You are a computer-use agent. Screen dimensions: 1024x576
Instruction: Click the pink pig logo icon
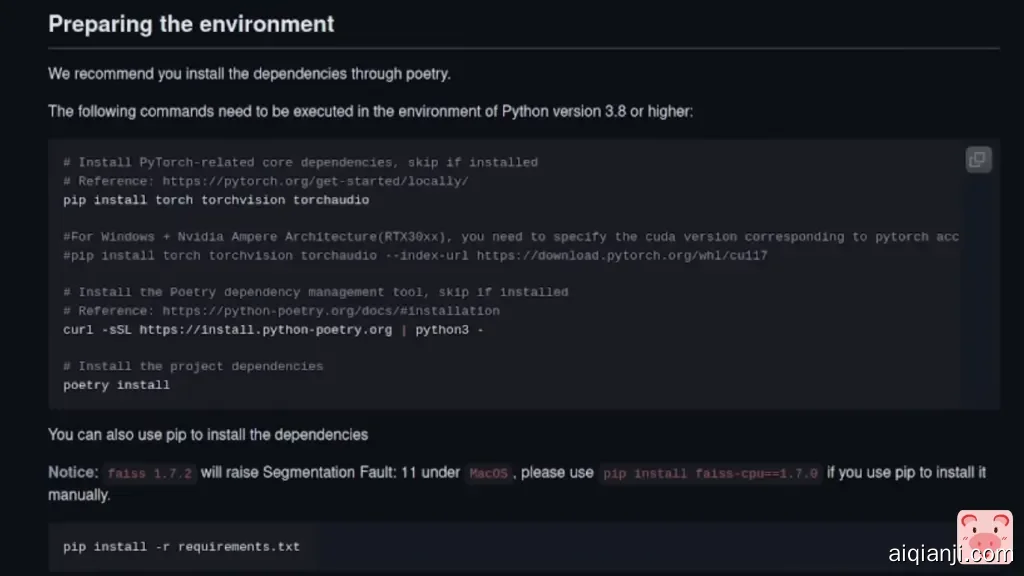984,531
